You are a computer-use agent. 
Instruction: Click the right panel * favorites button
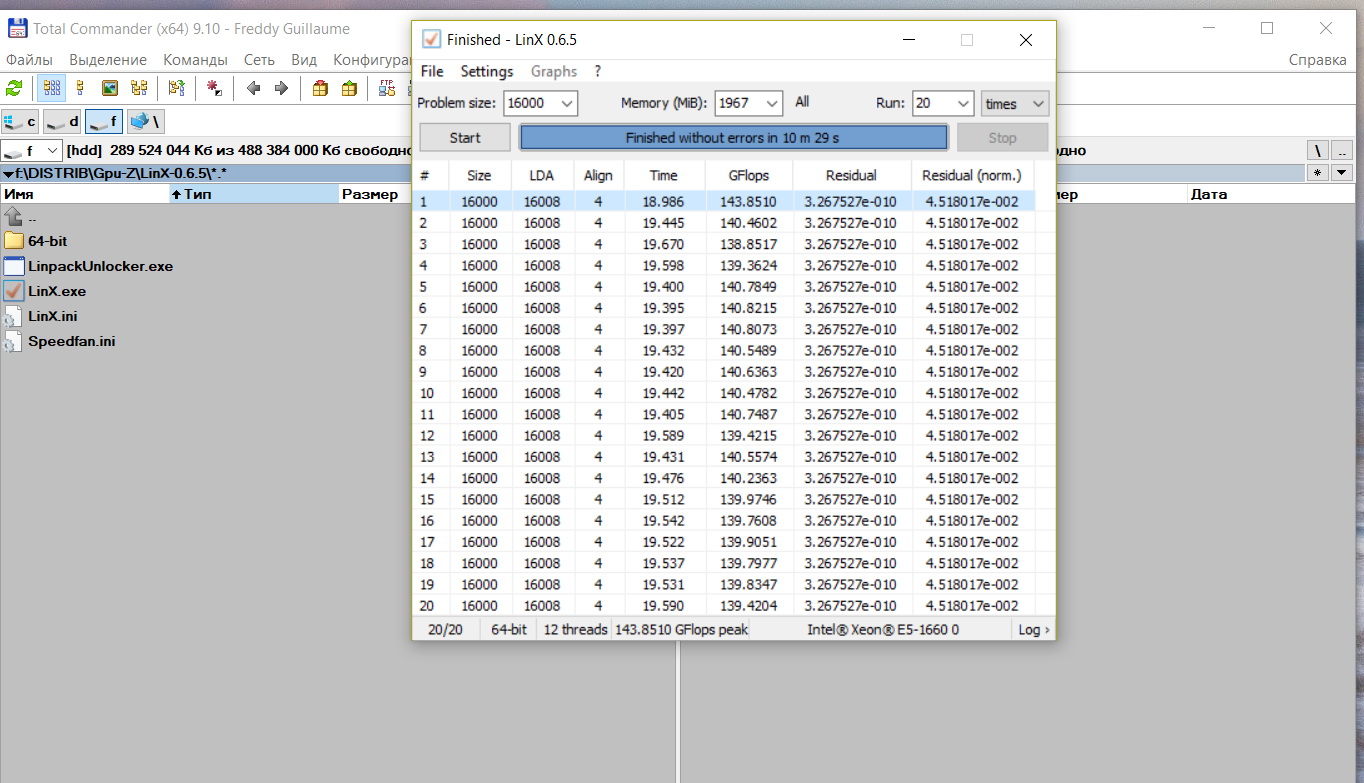[x=1319, y=173]
